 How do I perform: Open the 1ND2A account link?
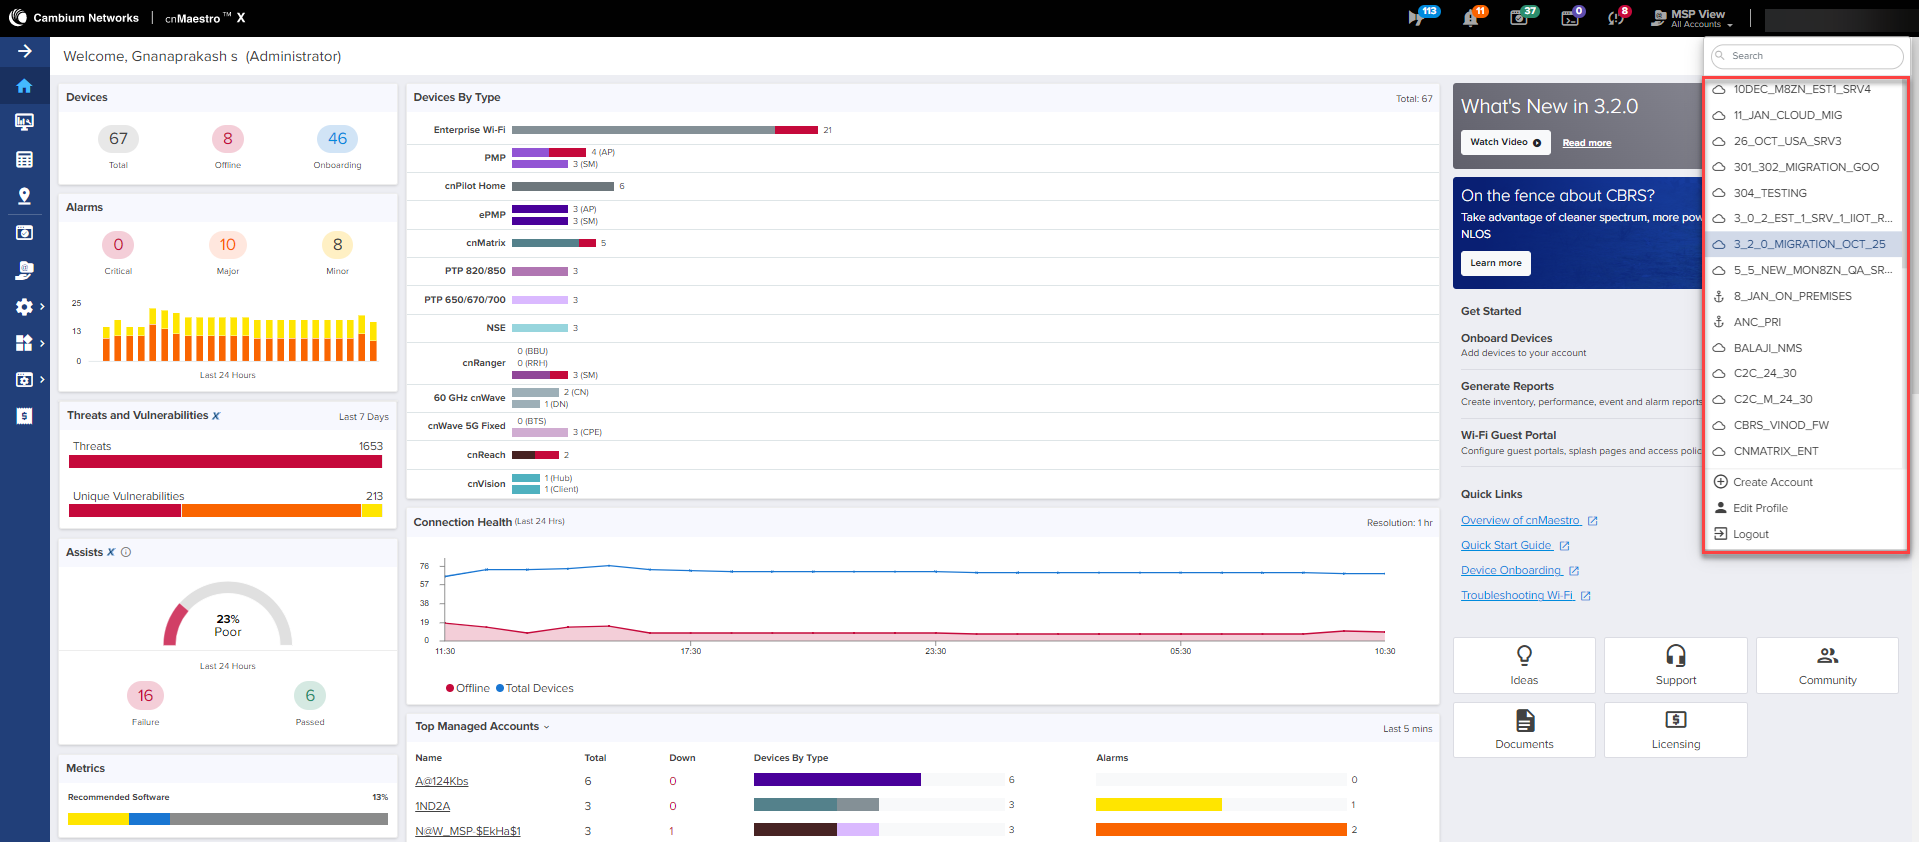pyautogui.click(x=433, y=806)
